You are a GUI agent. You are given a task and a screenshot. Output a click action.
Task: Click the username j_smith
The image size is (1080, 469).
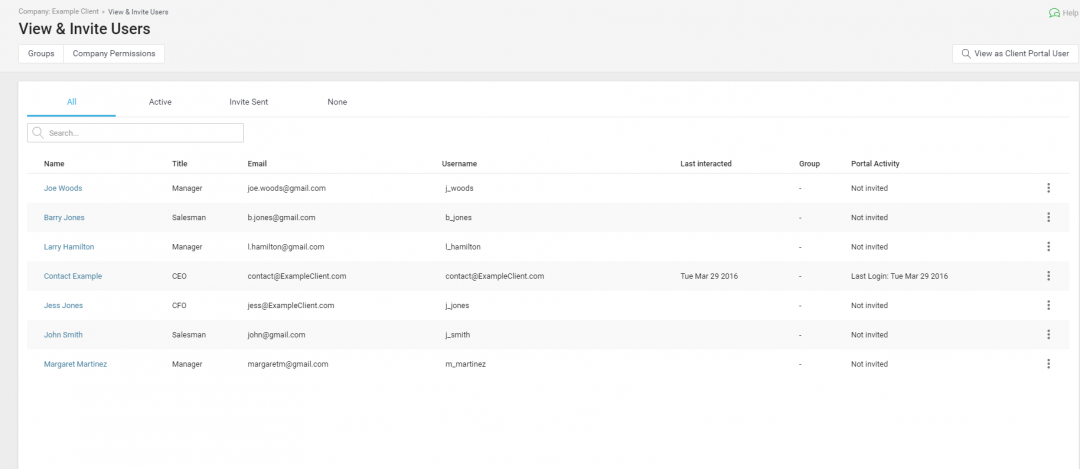458,334
